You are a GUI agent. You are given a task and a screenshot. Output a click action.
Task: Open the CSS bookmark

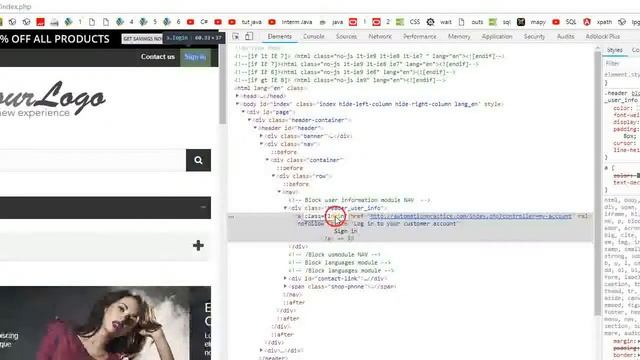[x=408, y=22]
